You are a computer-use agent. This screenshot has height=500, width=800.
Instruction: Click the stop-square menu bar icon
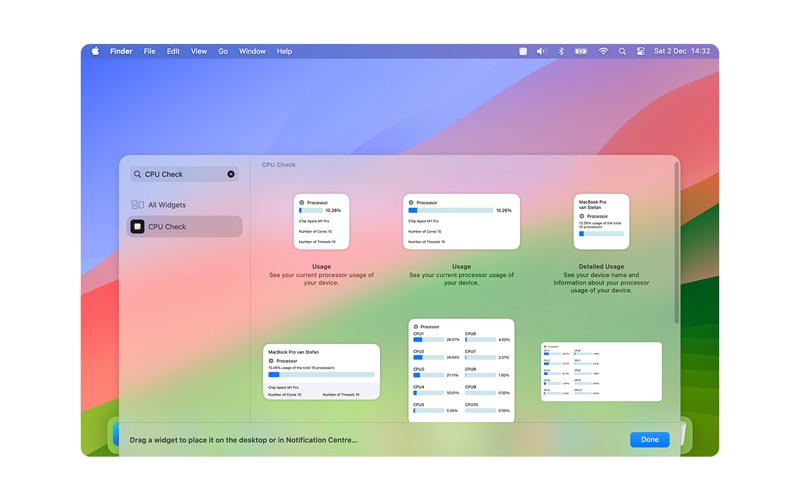coord(523,51)
